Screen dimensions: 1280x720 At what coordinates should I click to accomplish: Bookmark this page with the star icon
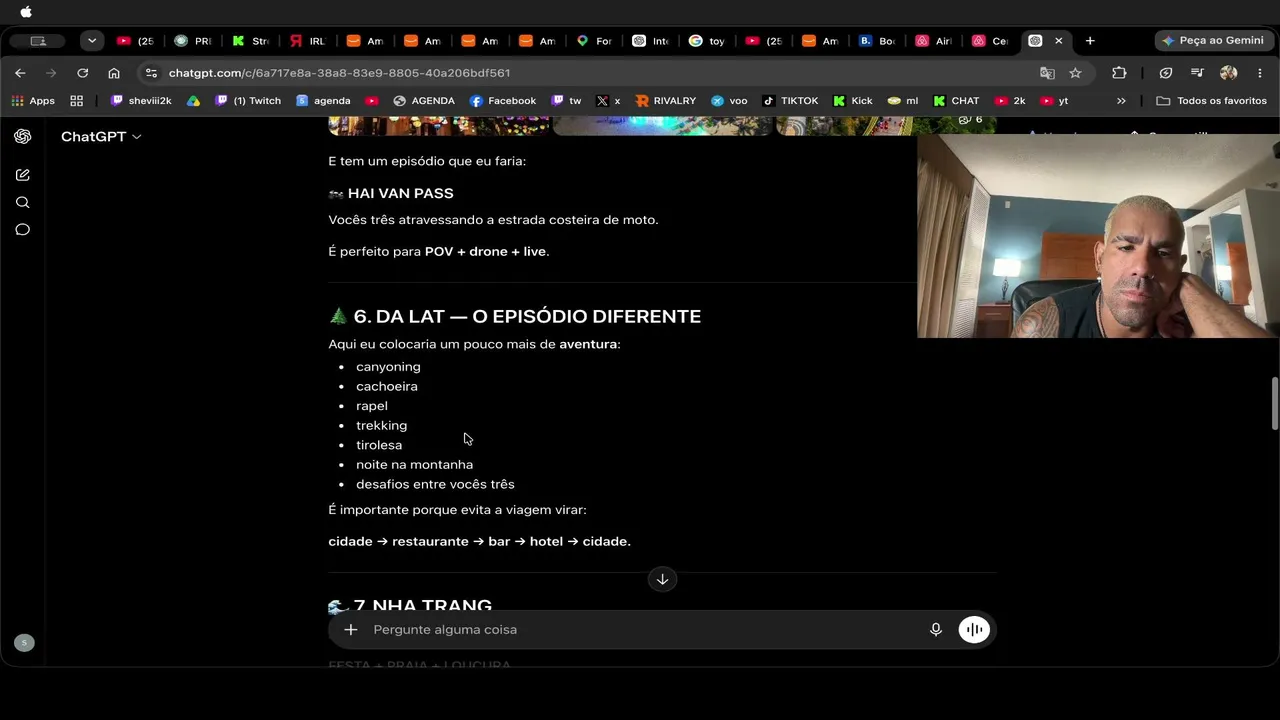pos(1075,73)
